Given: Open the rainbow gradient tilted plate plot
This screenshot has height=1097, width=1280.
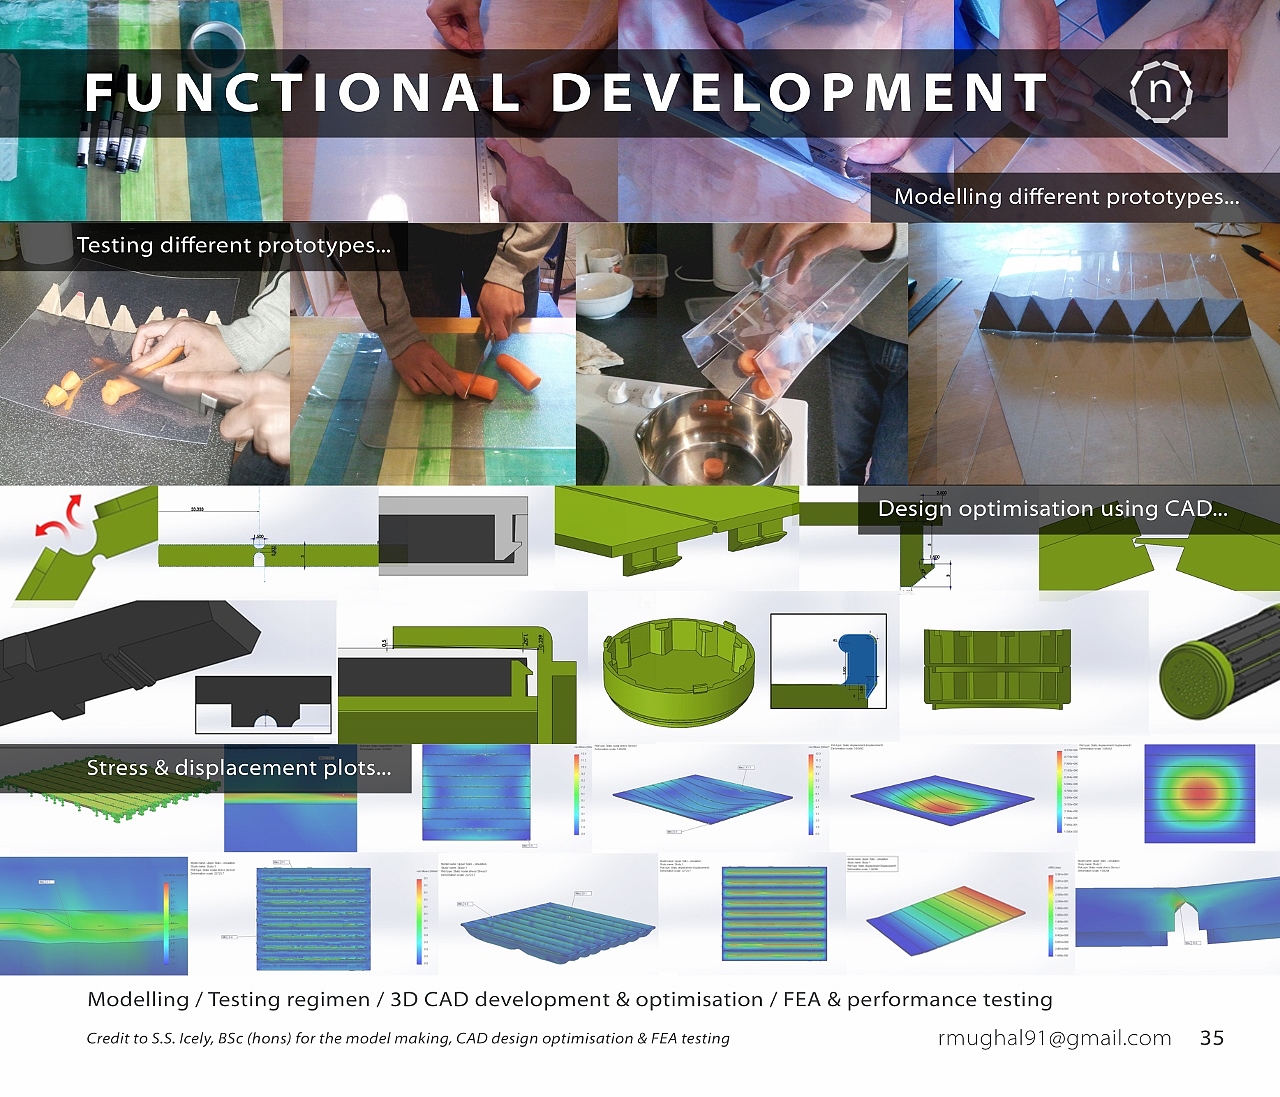Looking at the screenshot, I should click(946, 920).
